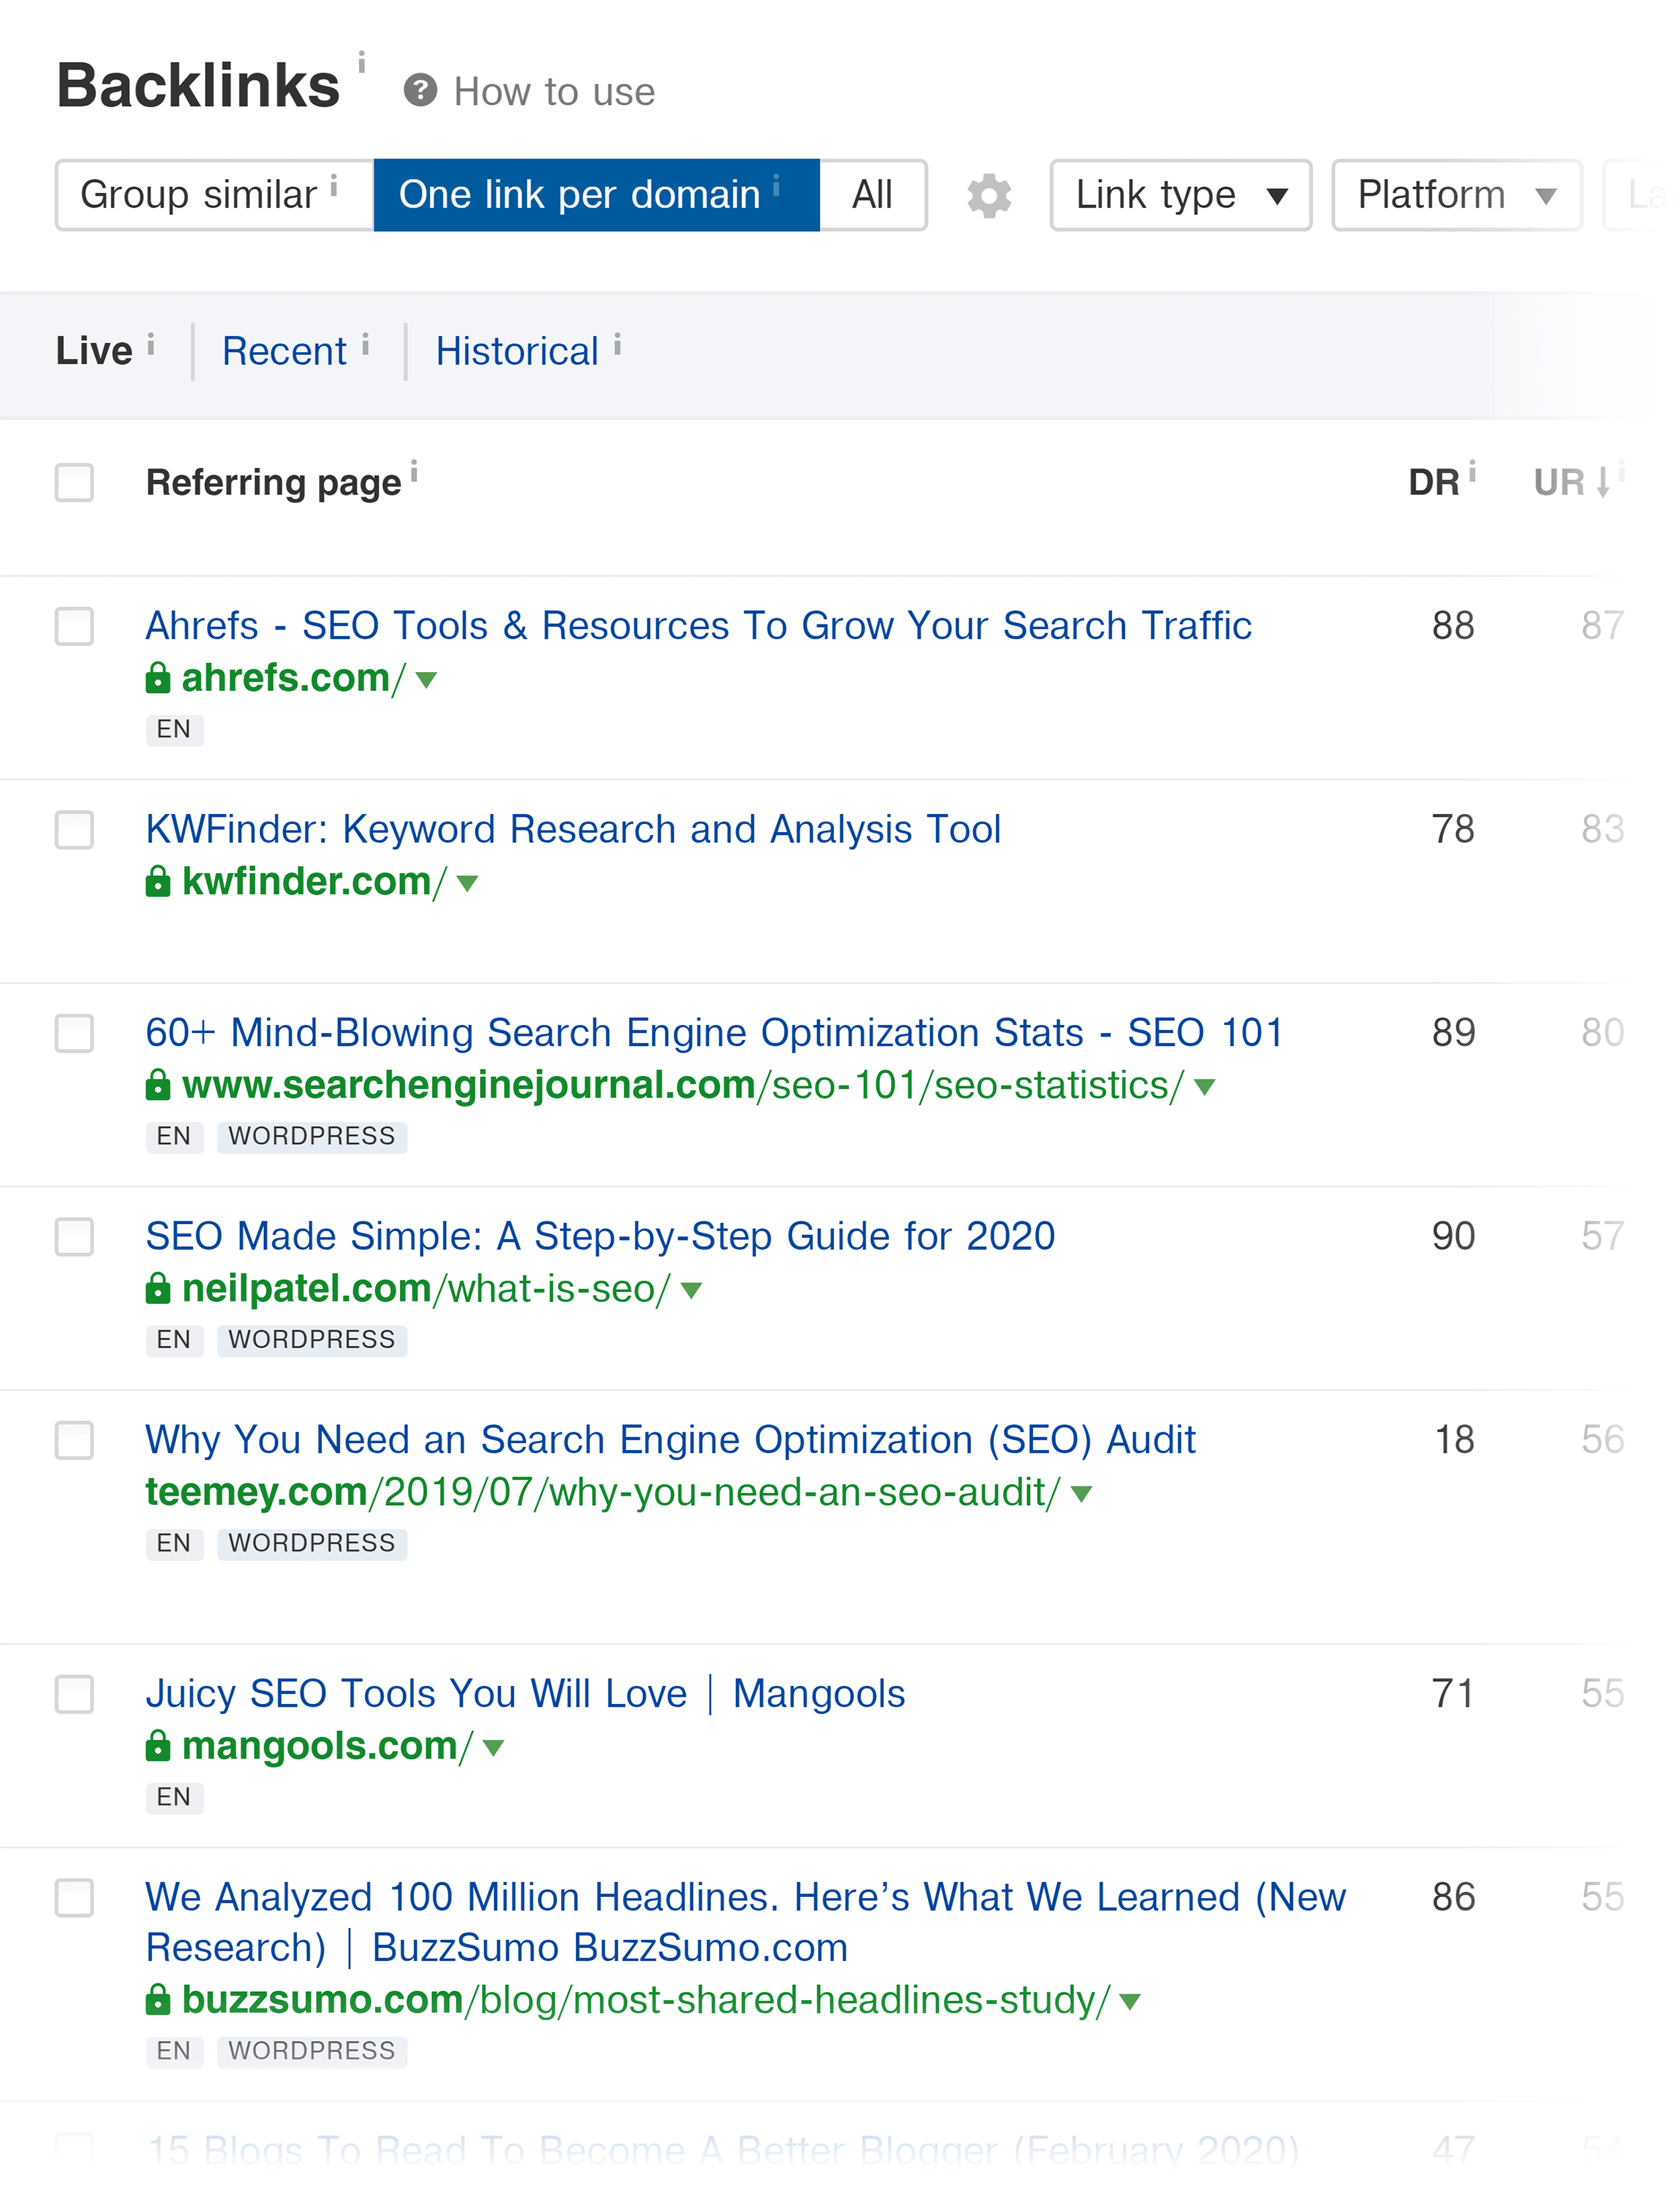Click info icon beside Group similar
This screenshot has height=2190, width=1680.
point(334,185)
